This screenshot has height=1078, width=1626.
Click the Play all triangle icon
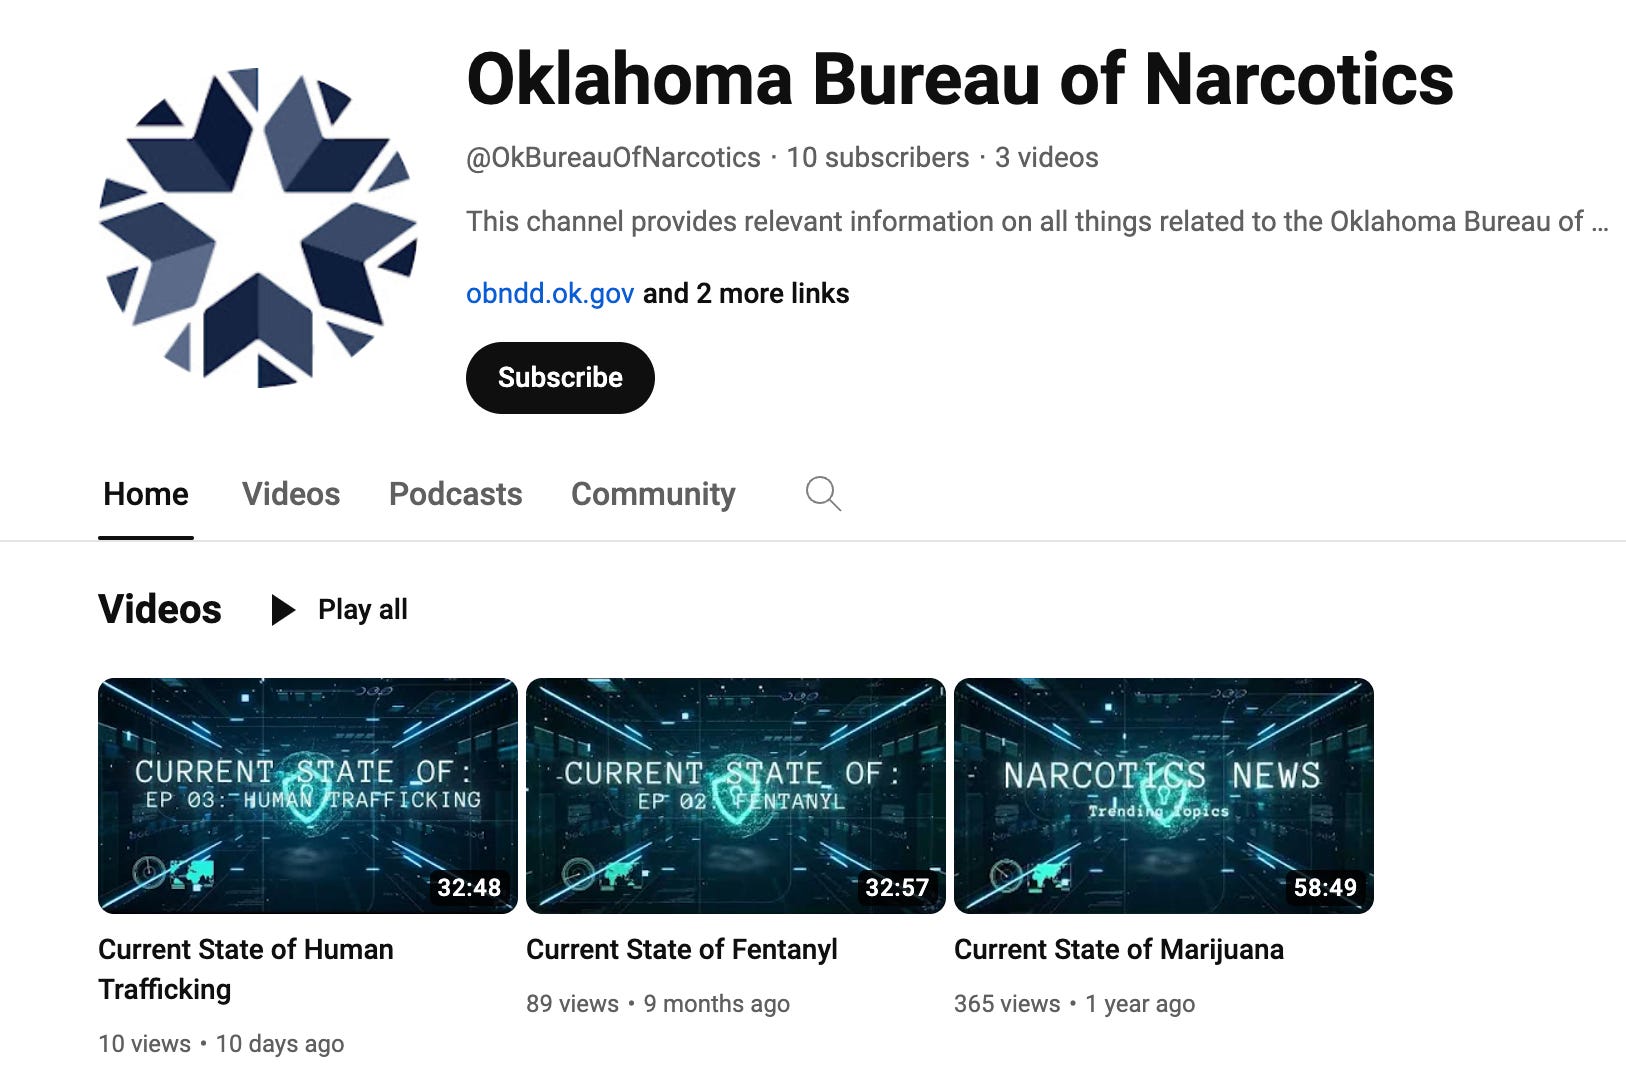[x=283, y=609]
